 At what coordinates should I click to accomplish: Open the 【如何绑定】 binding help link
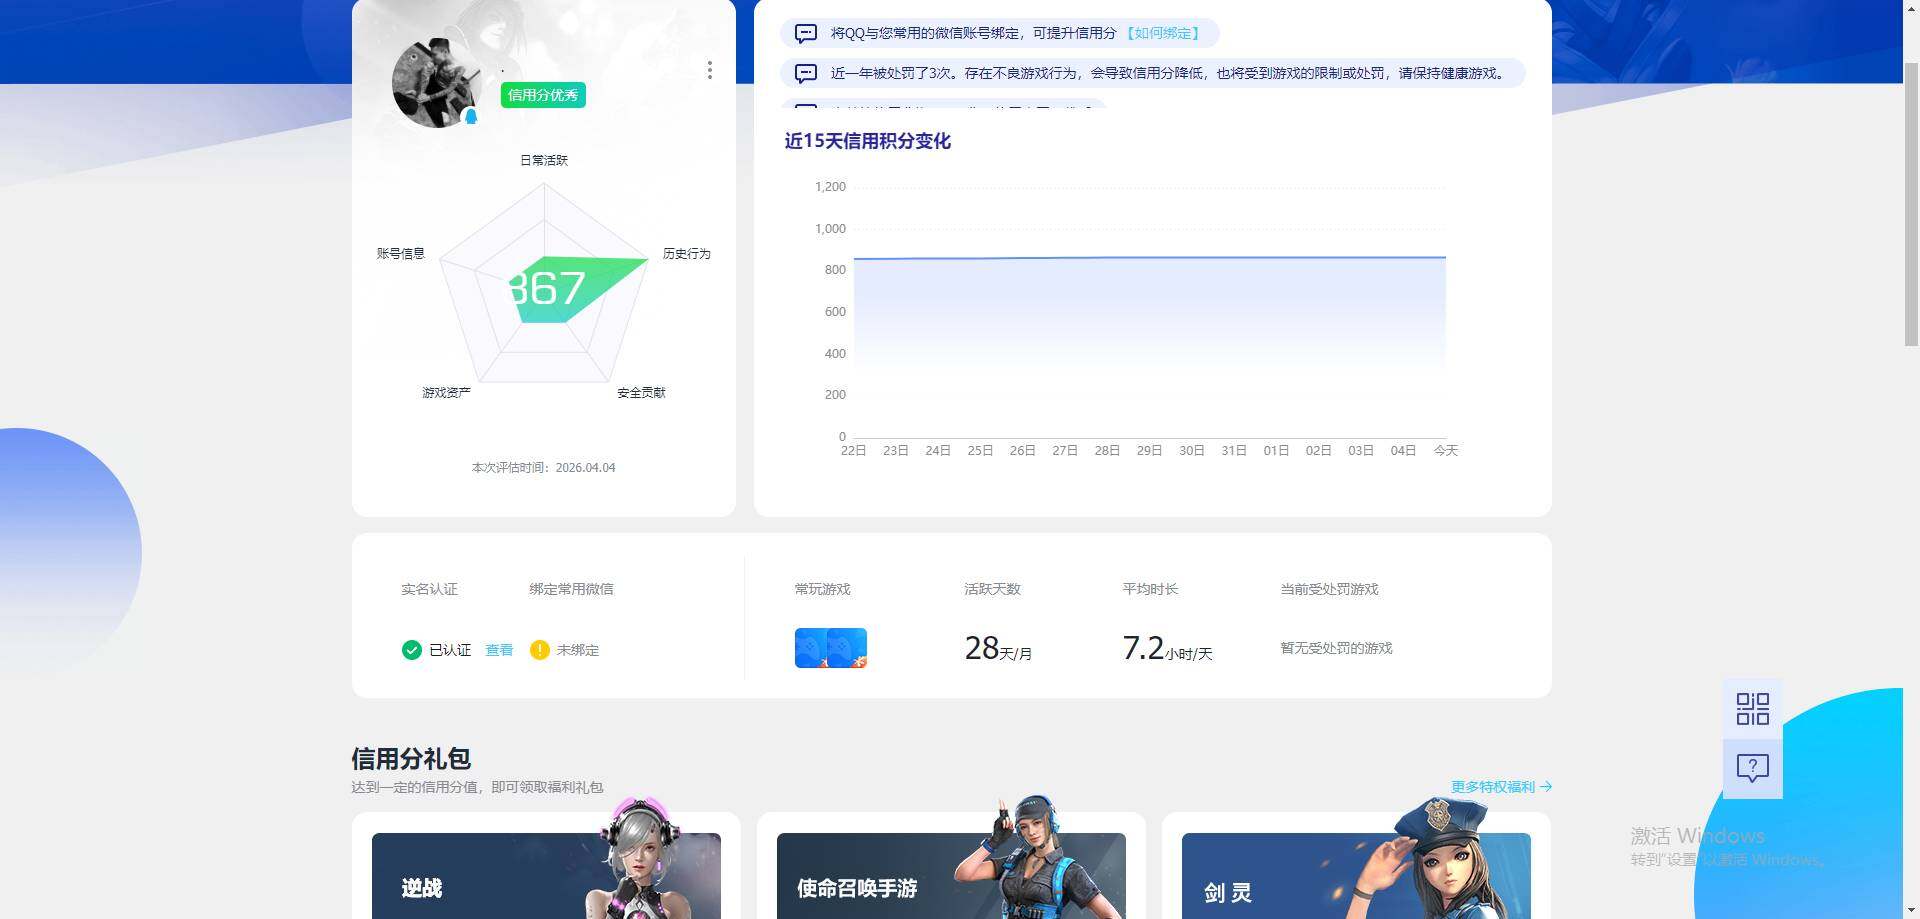(x=1163, y=33)
